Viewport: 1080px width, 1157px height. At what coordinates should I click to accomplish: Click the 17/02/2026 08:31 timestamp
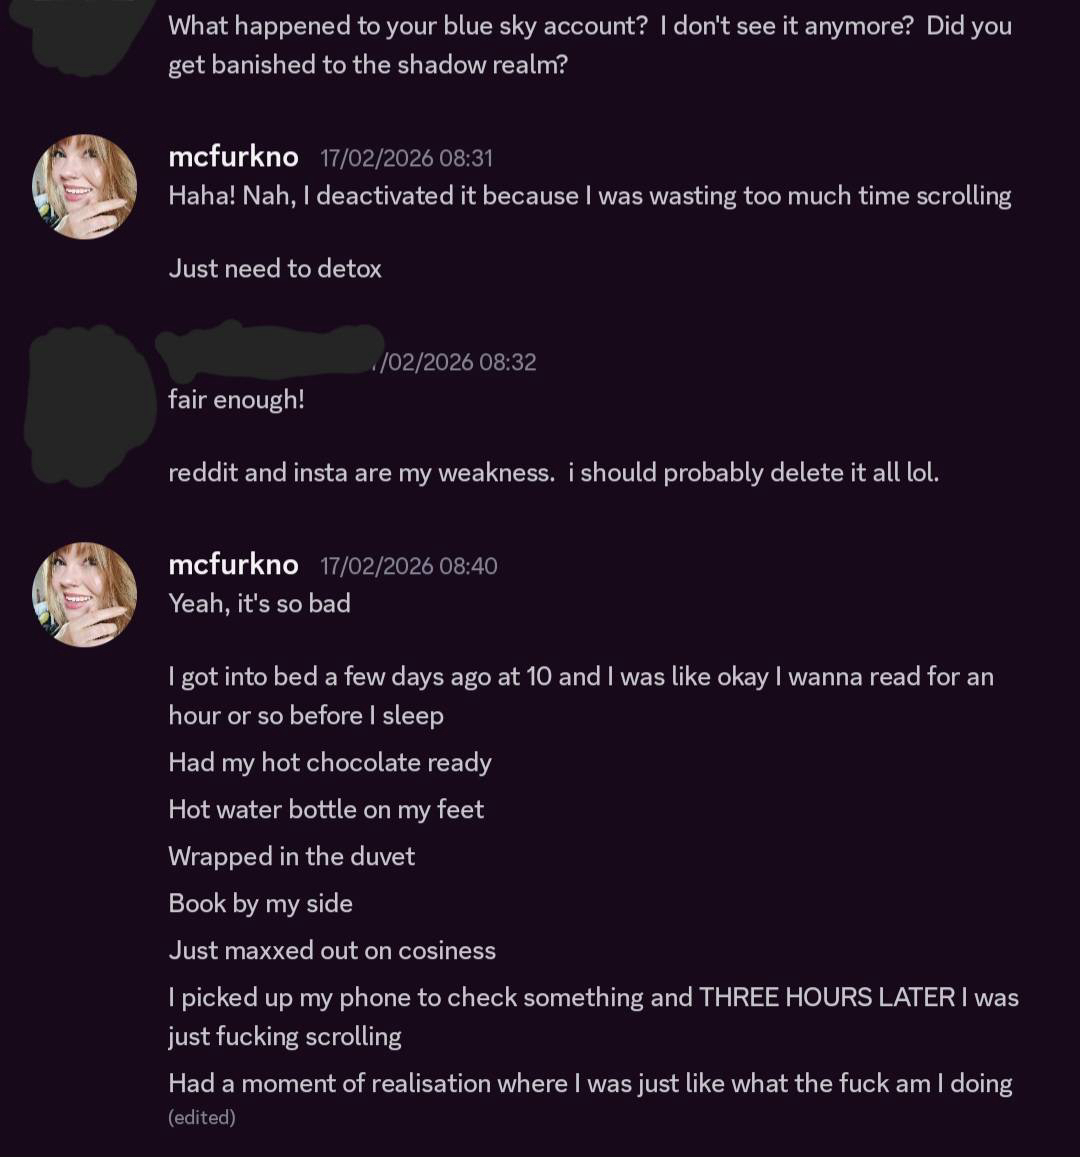point(406,158)
